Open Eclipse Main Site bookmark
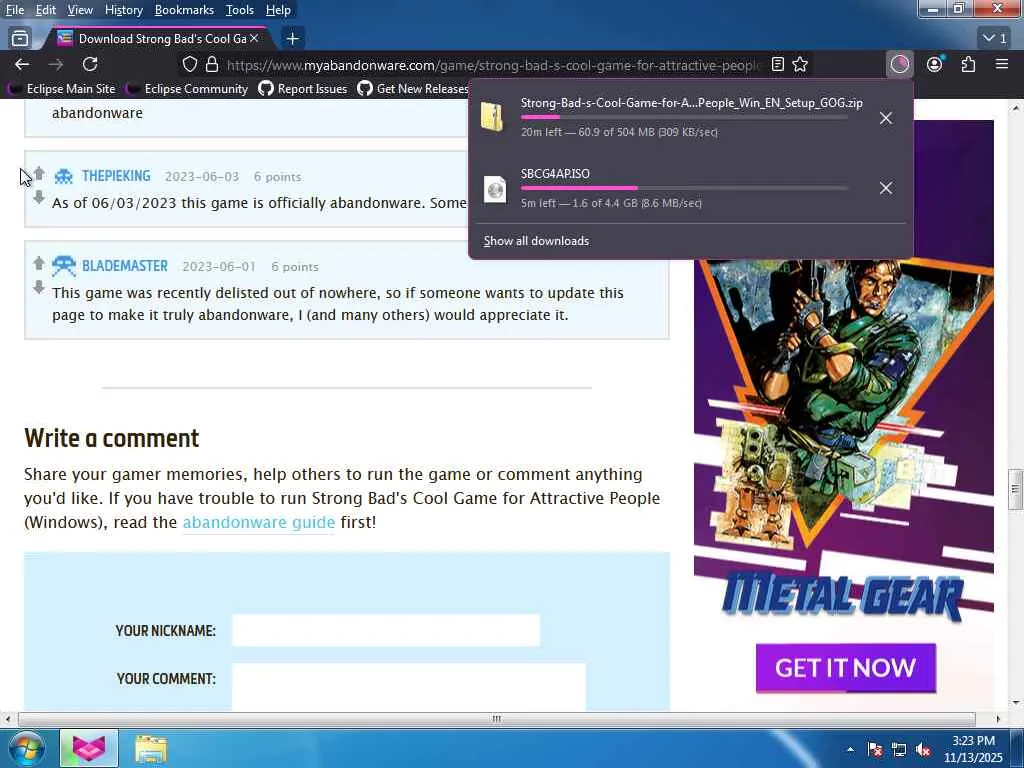Image resolution: width=1024 pixels, height=768 pixels. pyautogui.click(x=61, y=88)
